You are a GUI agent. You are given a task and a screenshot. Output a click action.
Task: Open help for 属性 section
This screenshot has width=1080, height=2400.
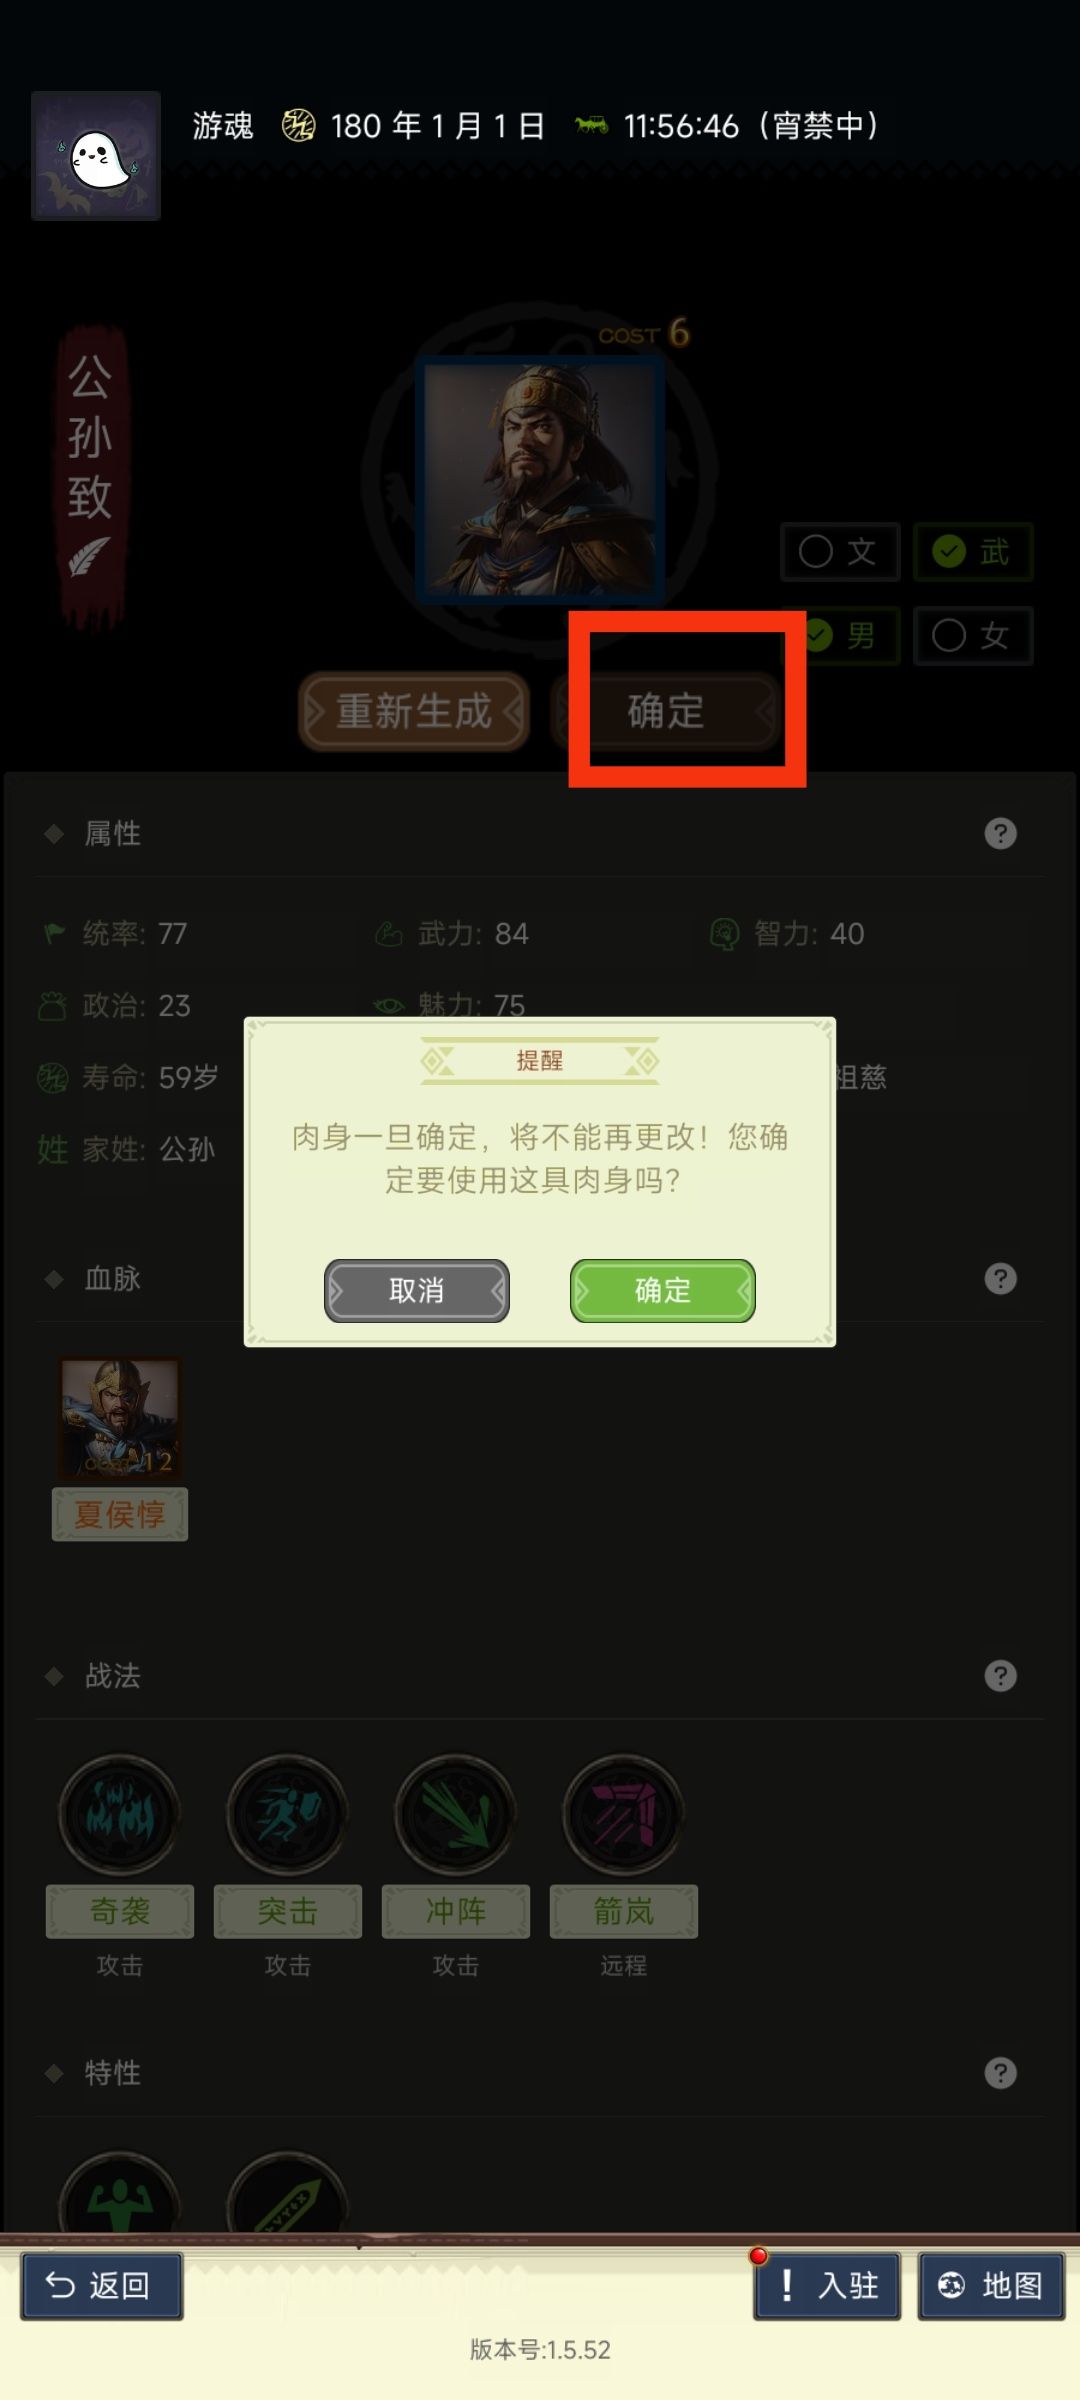point(1000,833)
